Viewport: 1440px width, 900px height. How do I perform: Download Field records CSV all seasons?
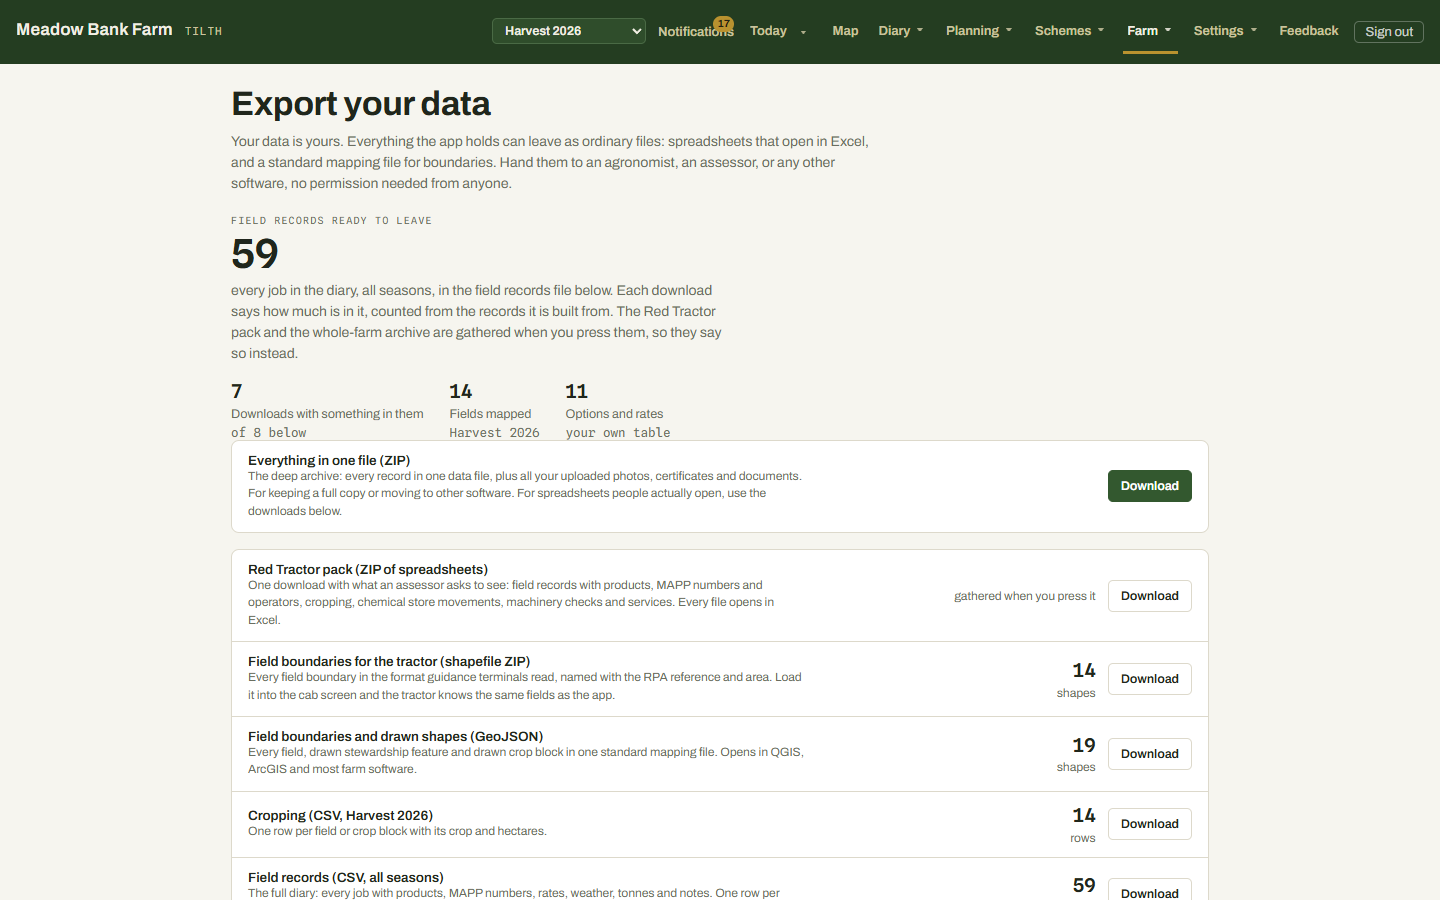click(x=1149, y=889)
